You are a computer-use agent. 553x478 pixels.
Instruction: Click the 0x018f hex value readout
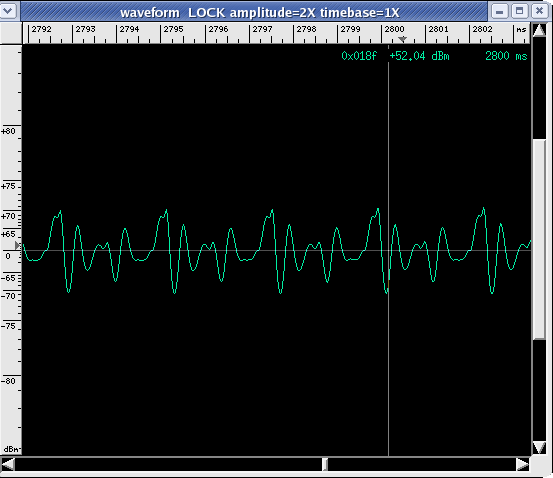(359, 56)
